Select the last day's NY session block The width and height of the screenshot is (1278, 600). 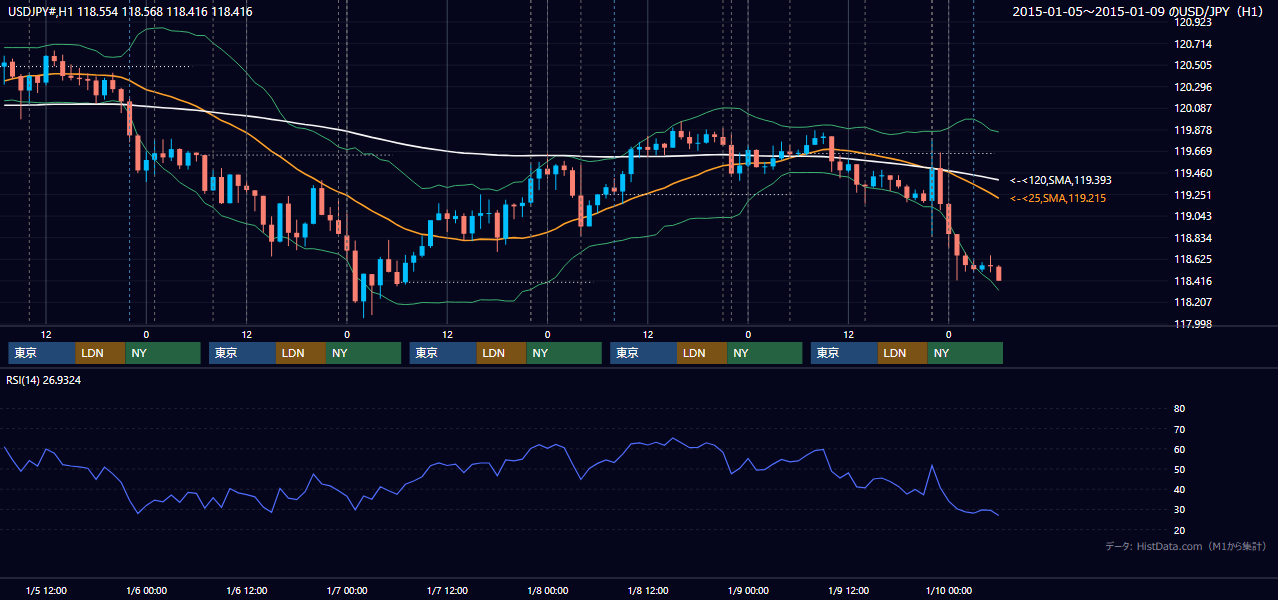click(965, 353)
